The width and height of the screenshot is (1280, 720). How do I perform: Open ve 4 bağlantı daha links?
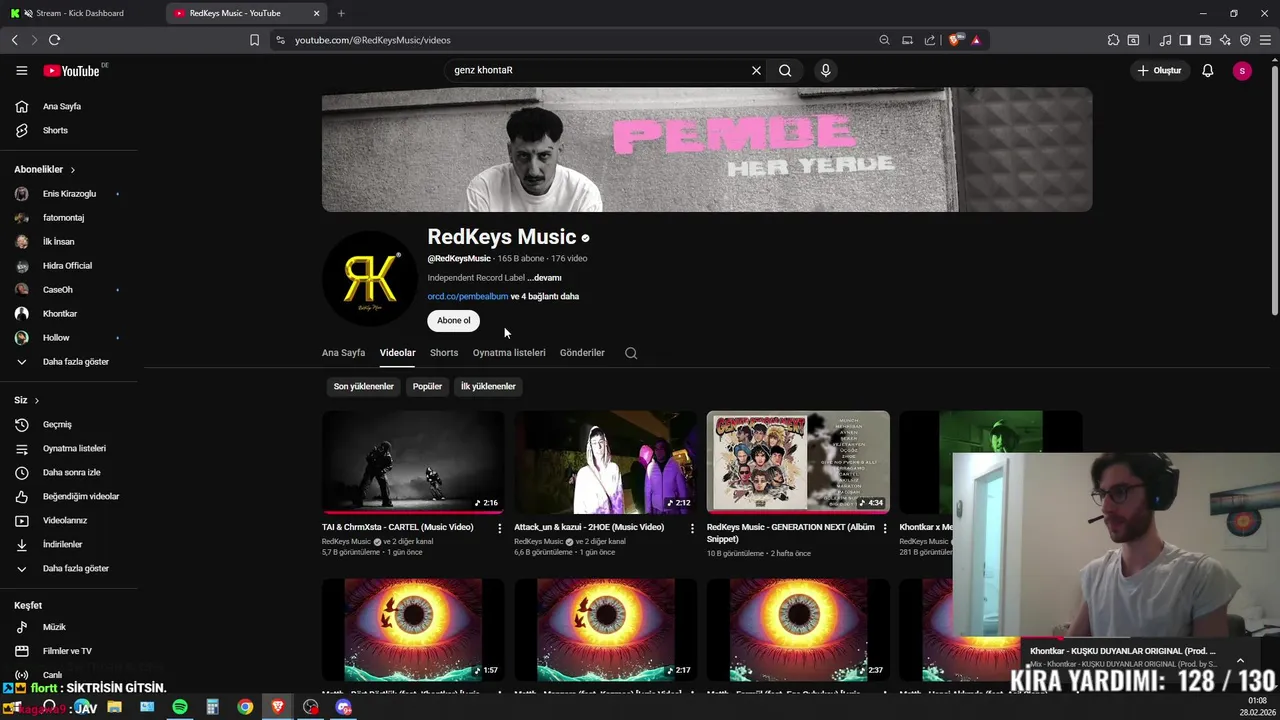[545, 296]
